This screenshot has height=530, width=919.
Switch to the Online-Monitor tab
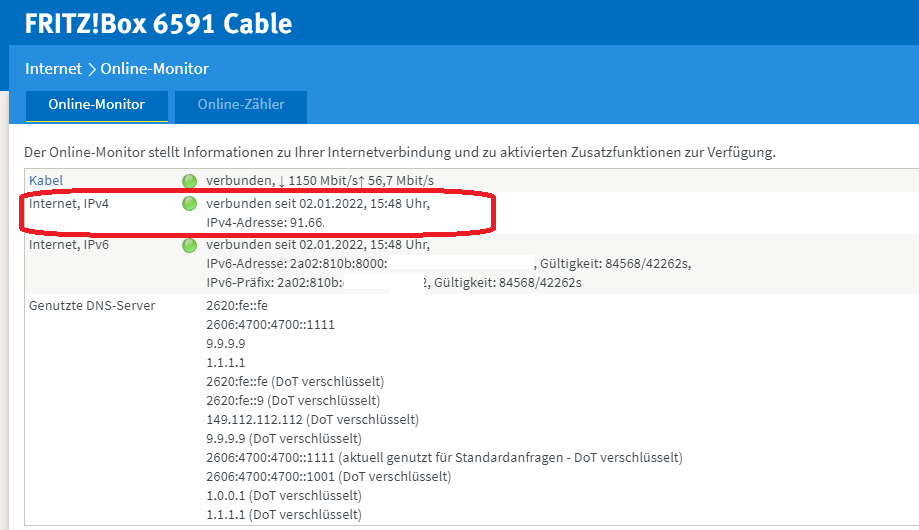tap(97, 106)
